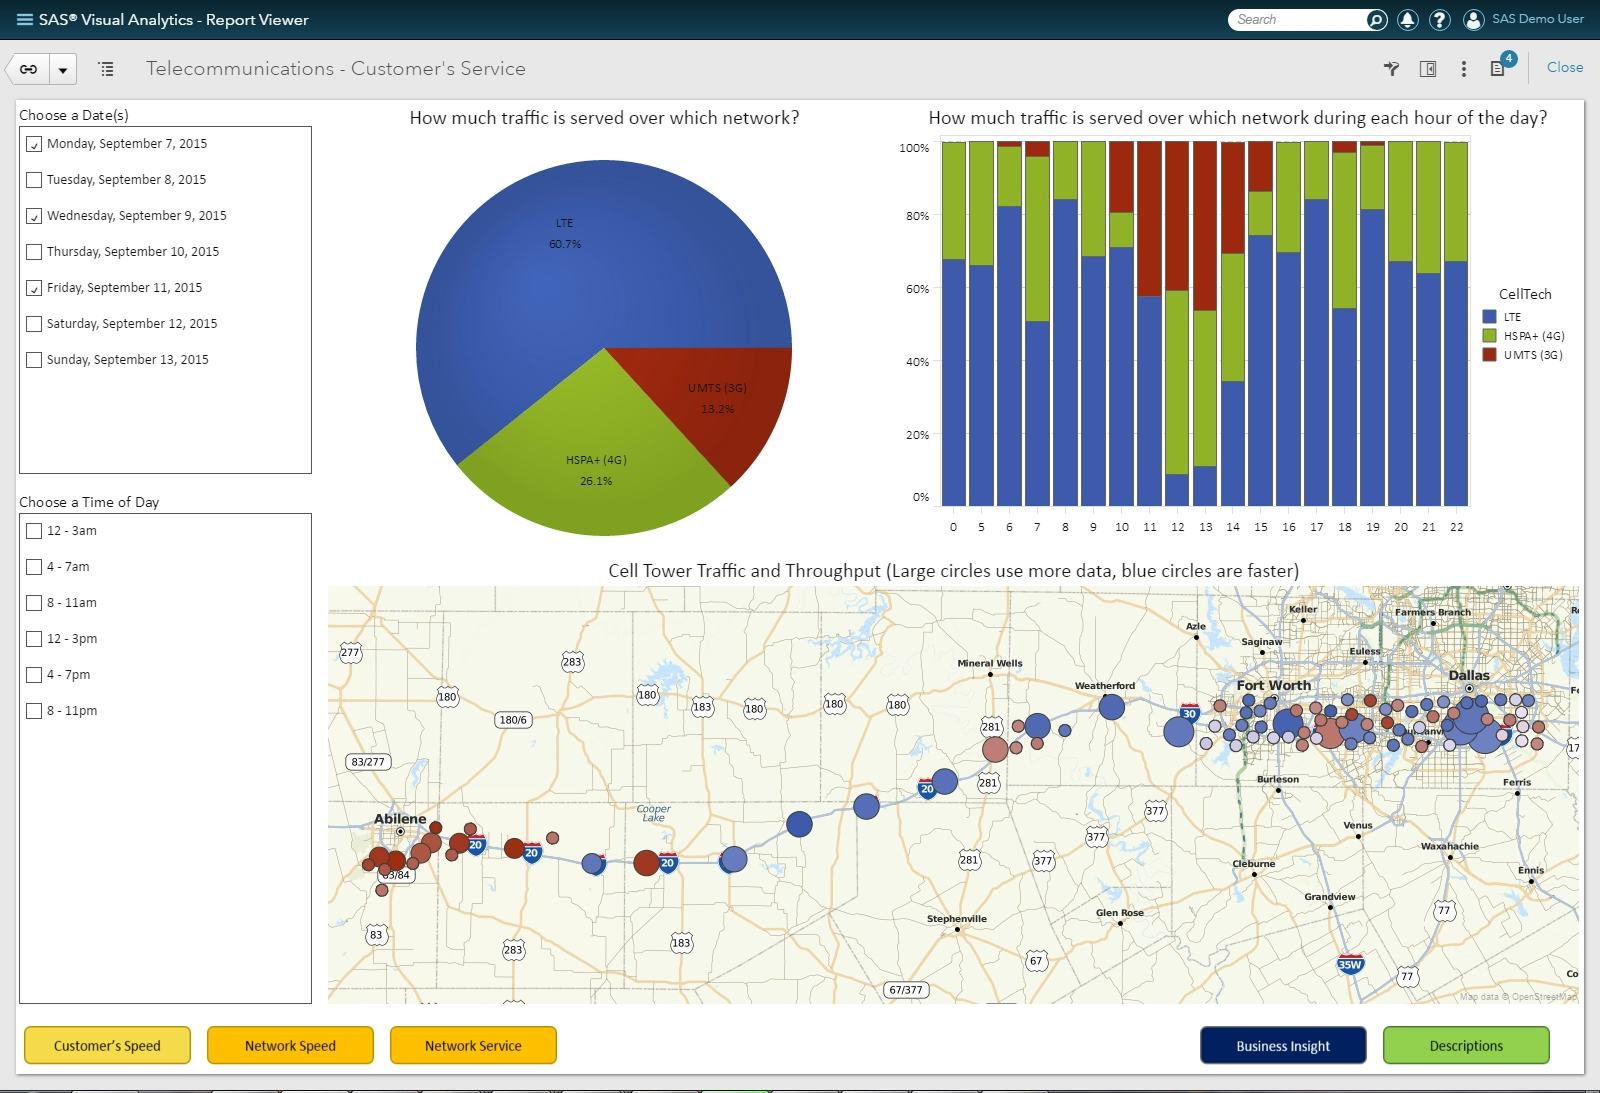
Task: Click the link back navigation icon
Action: point(29,69)
